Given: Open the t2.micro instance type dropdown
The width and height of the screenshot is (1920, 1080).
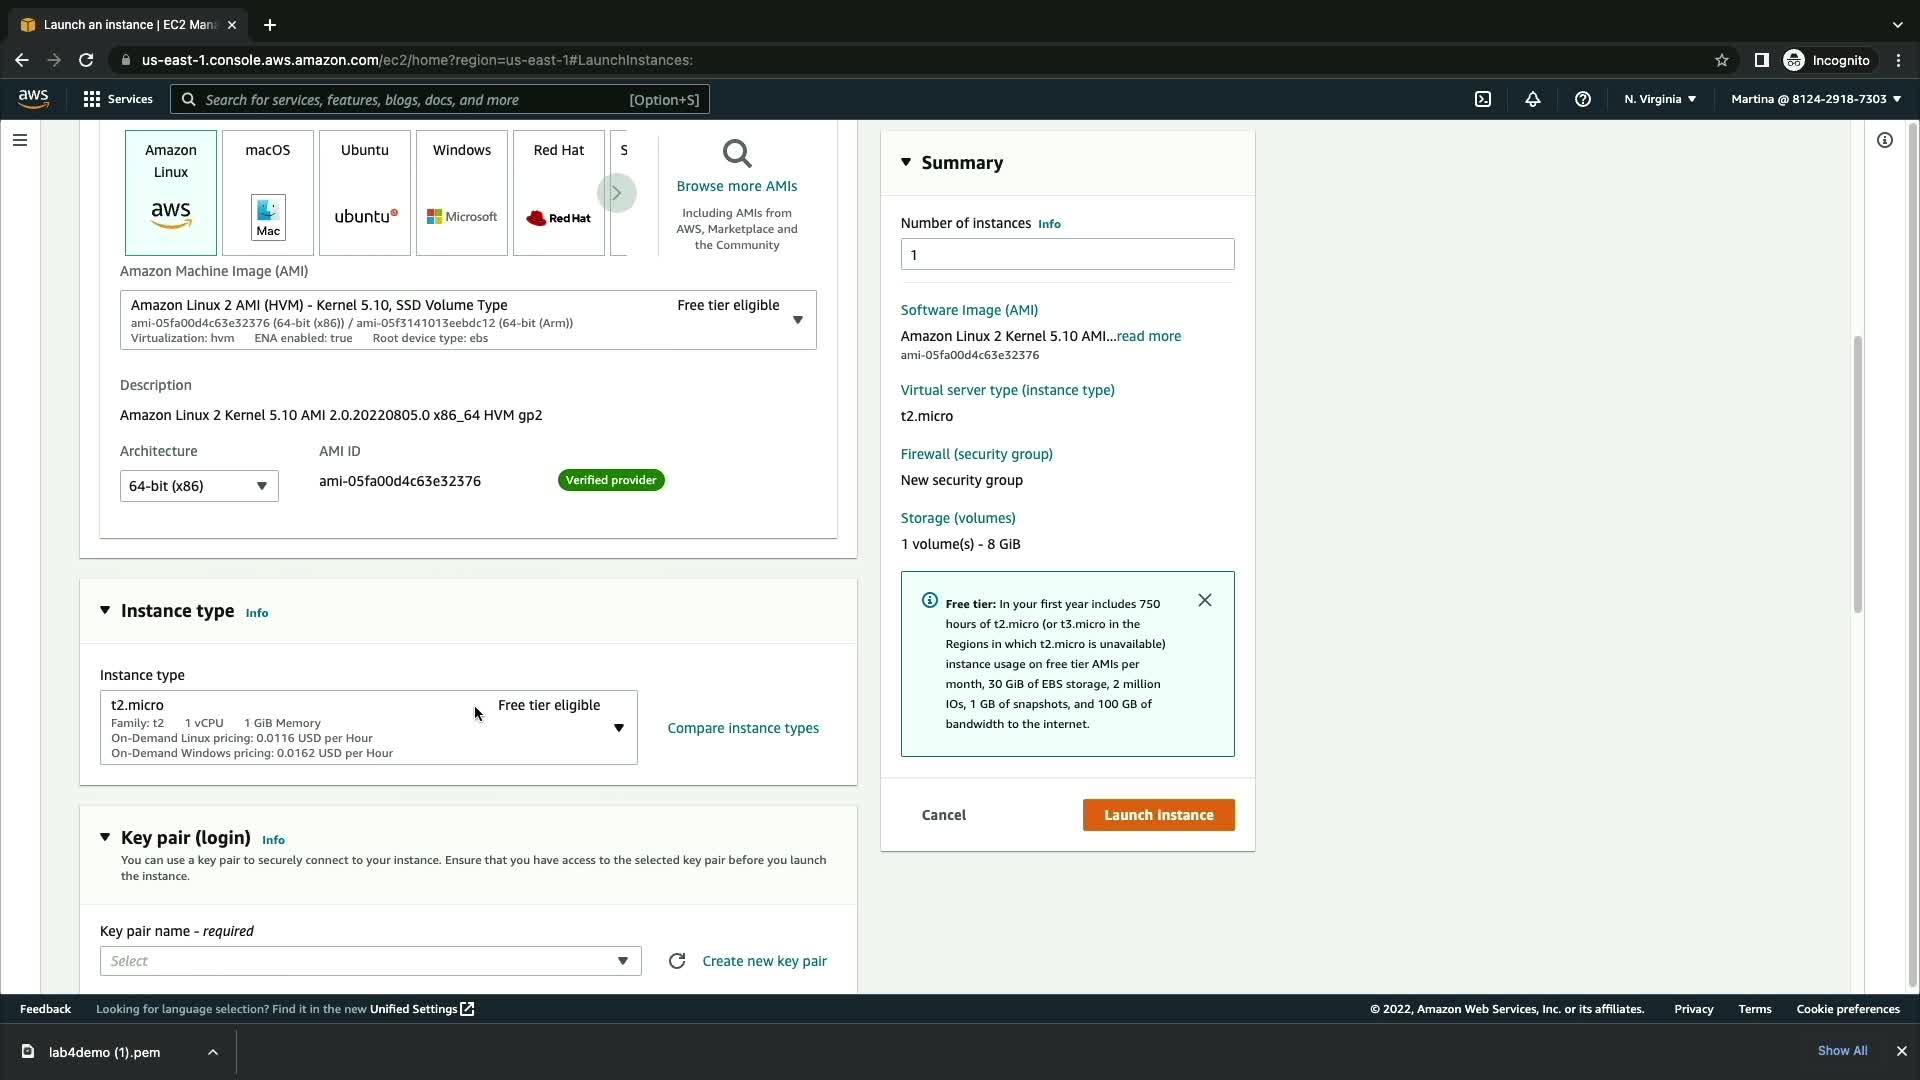Looking at the screenshot, I should [368, 728].
